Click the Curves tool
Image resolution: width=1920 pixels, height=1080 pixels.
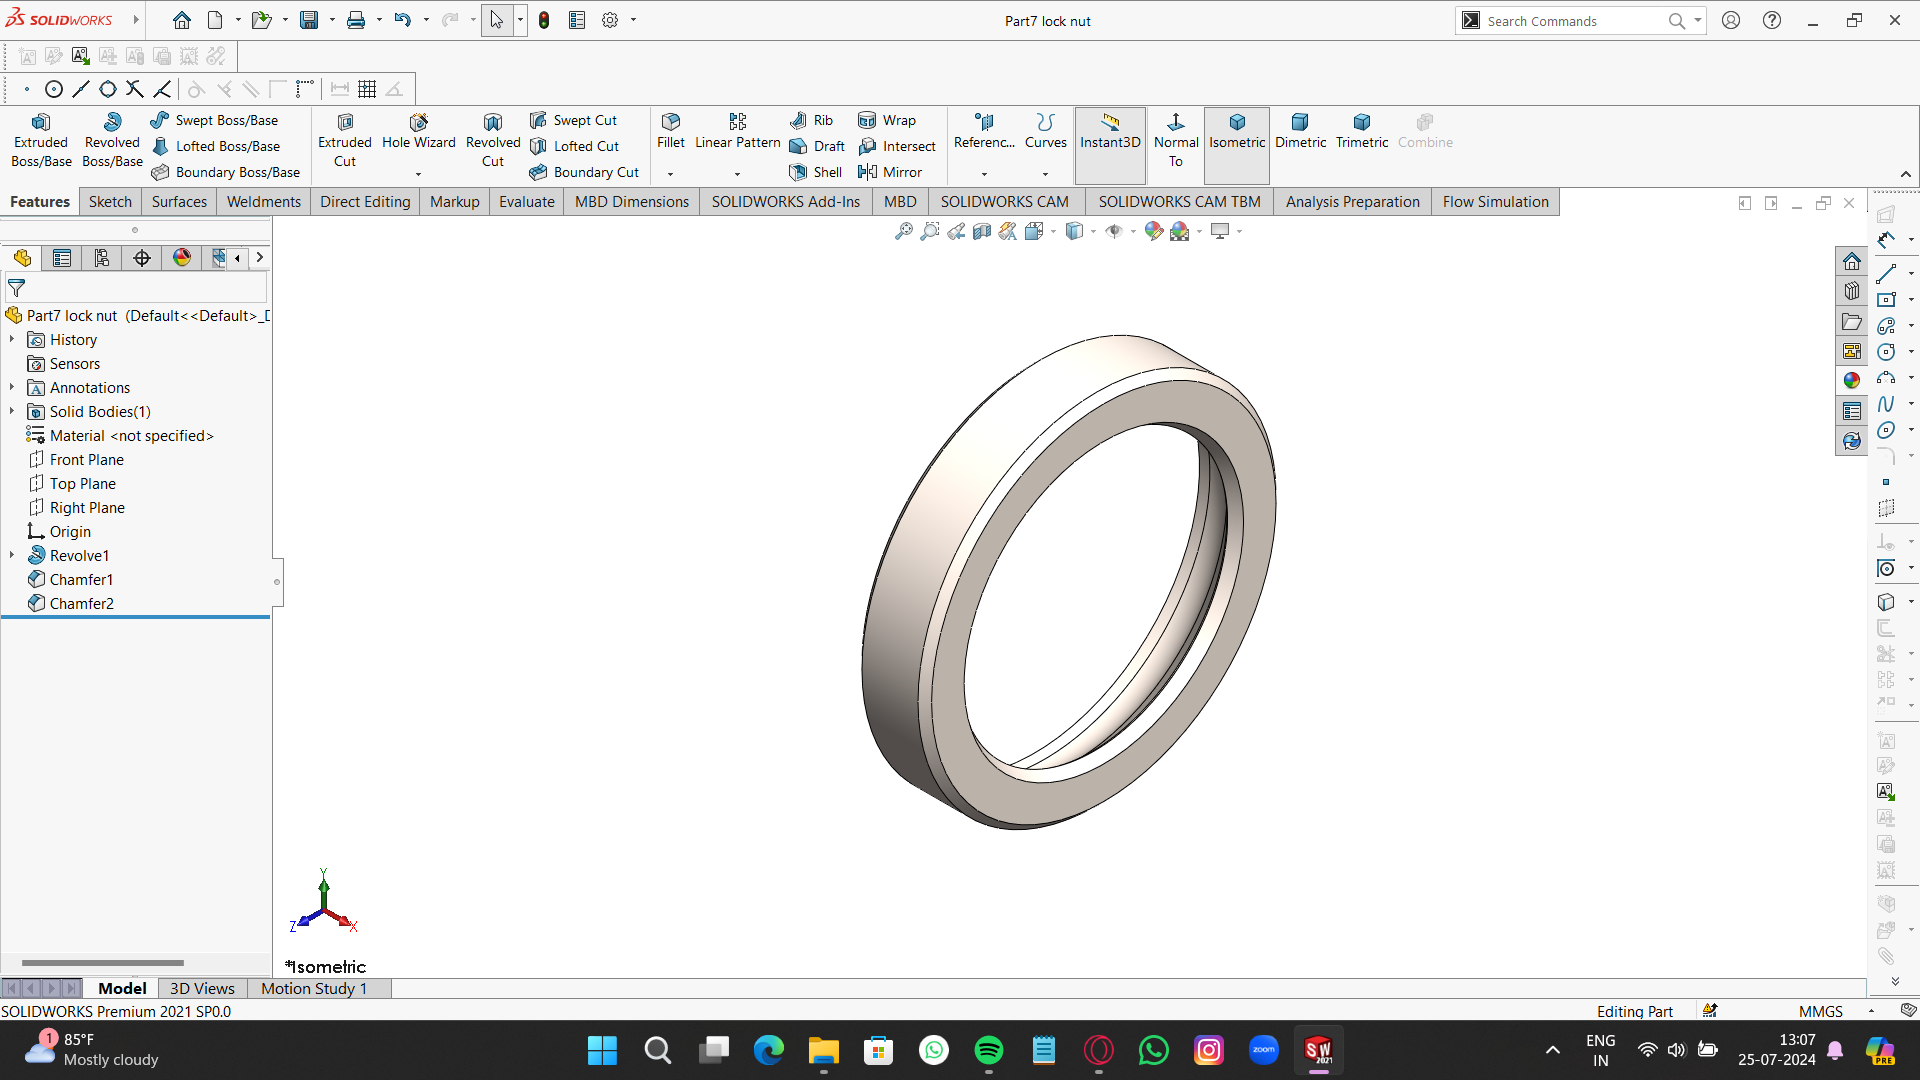(1046, 132)
